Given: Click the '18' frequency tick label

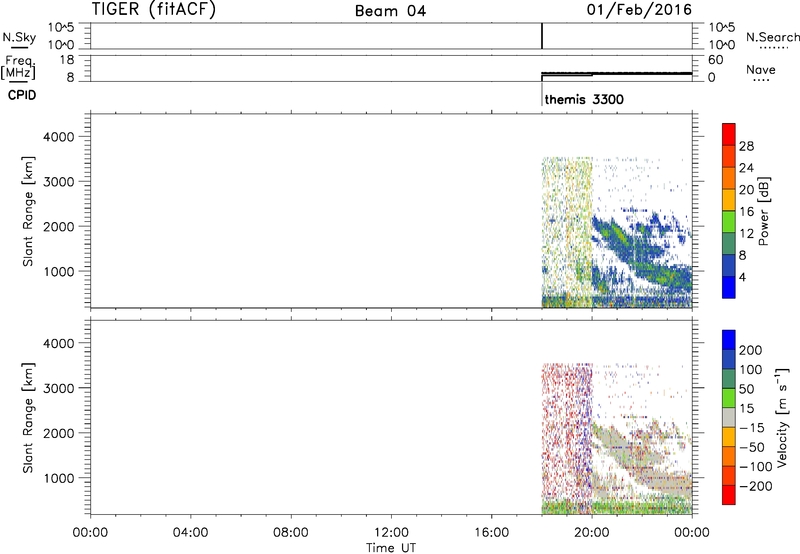Looking at the screenshot, I should (x=67, y=60).
